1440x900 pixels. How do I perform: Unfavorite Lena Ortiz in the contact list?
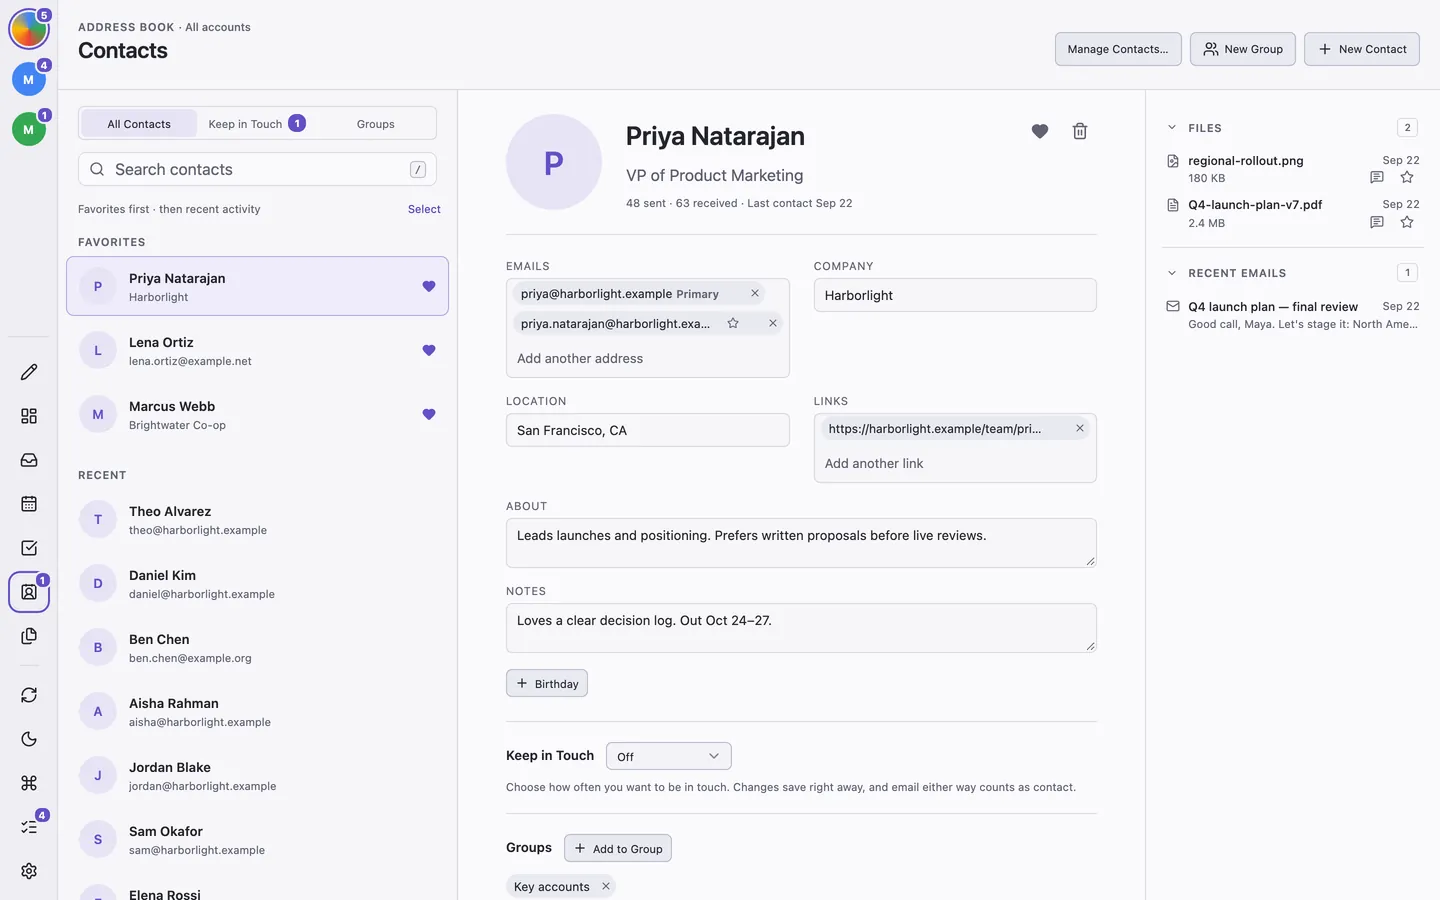[429, 350]
